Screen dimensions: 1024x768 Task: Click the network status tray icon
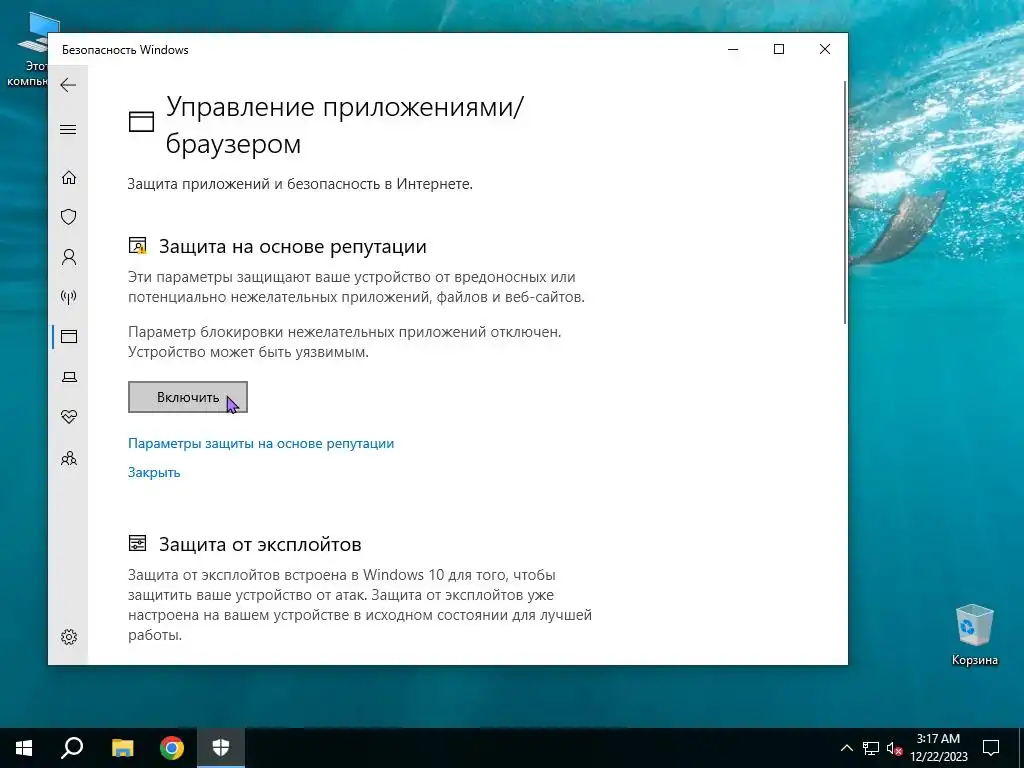point(871,748)
